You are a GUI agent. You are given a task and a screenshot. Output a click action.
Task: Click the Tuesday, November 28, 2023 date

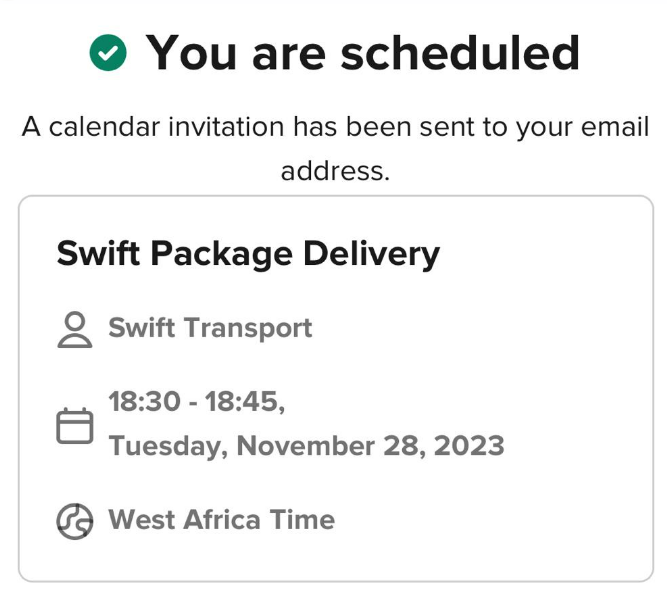click(306, 446)
